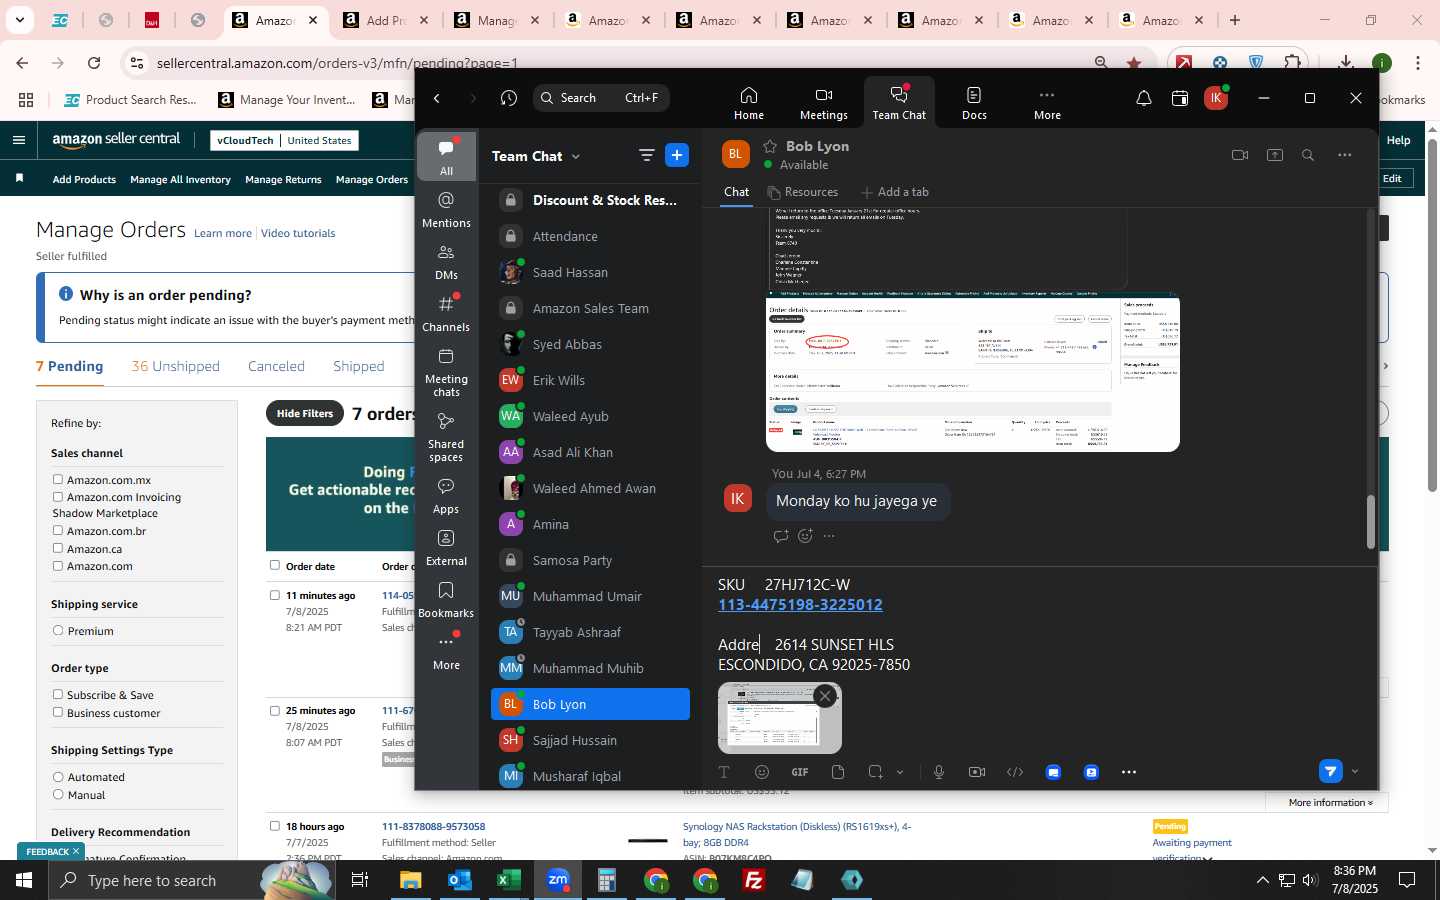Open Zoom history clock icon
The image size is (1440, 900).
click(509, 98)
